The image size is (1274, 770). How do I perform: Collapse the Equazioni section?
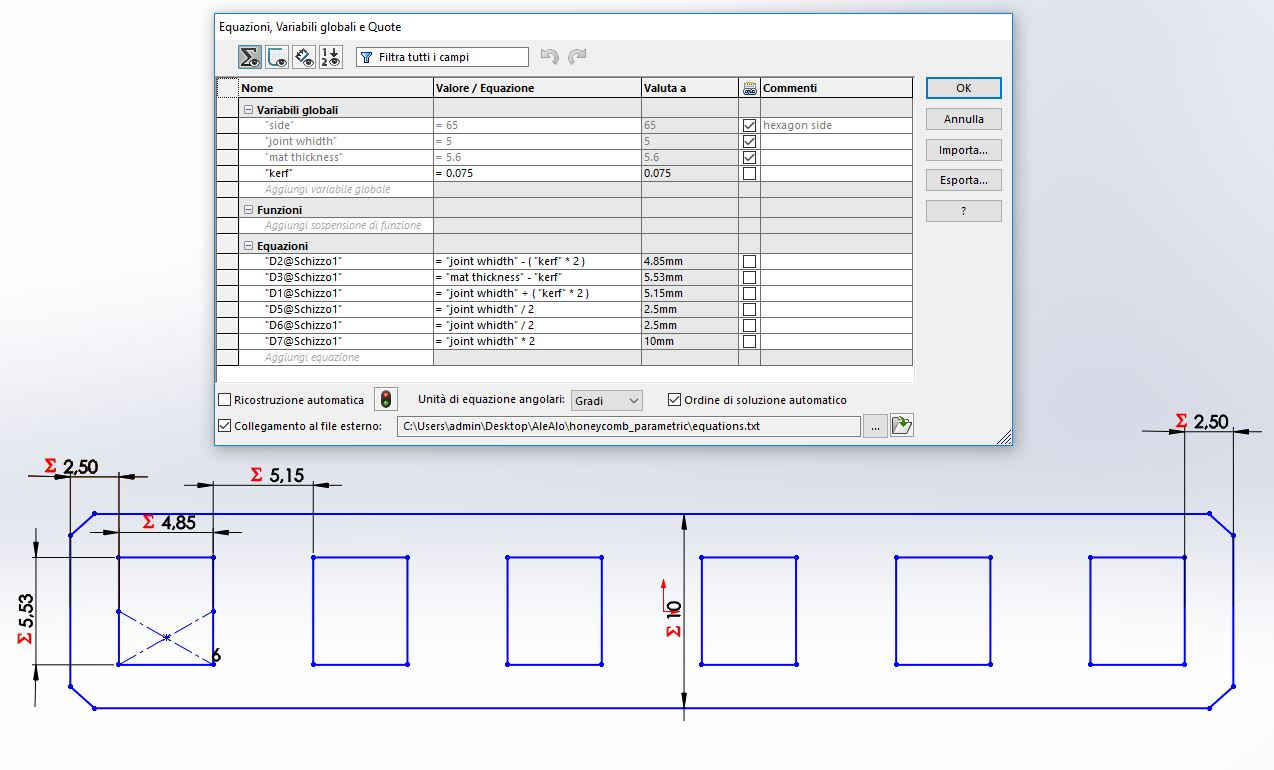(248, 246)
